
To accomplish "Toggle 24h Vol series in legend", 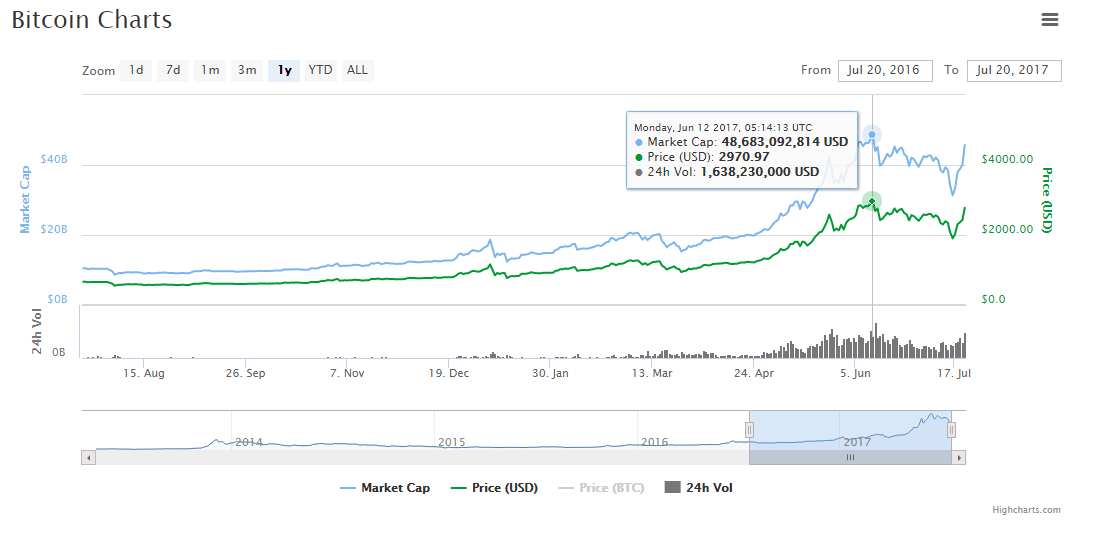I will tap(698, 488).
